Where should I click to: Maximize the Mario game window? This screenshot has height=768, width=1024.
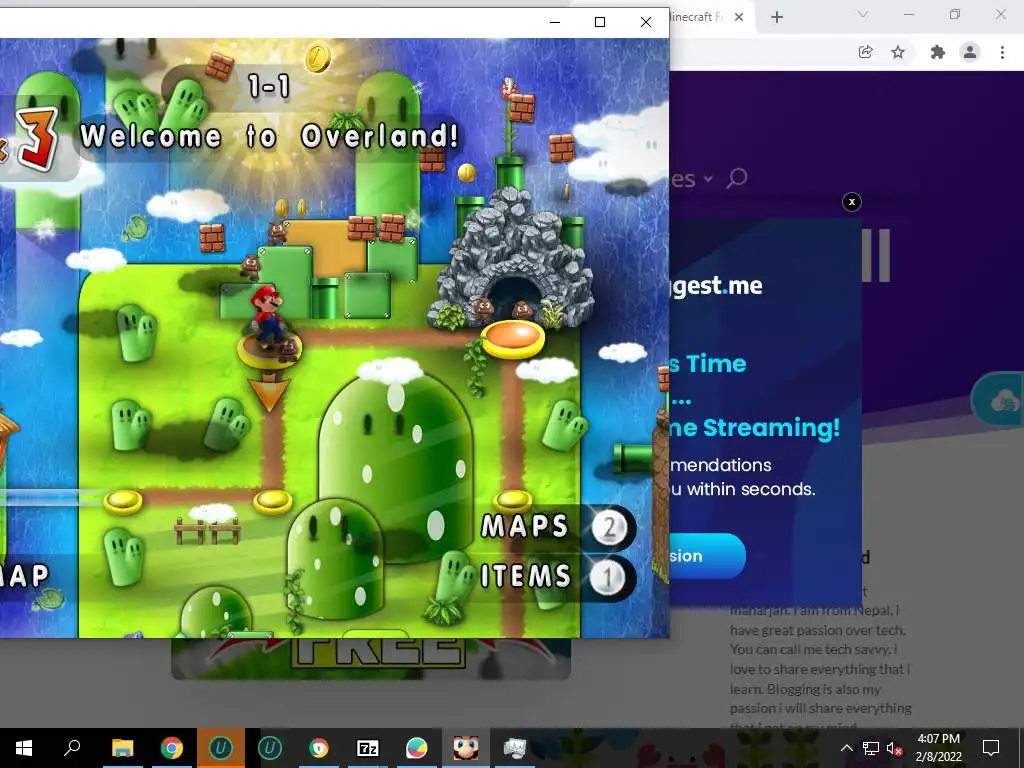(x=600, y=22)
